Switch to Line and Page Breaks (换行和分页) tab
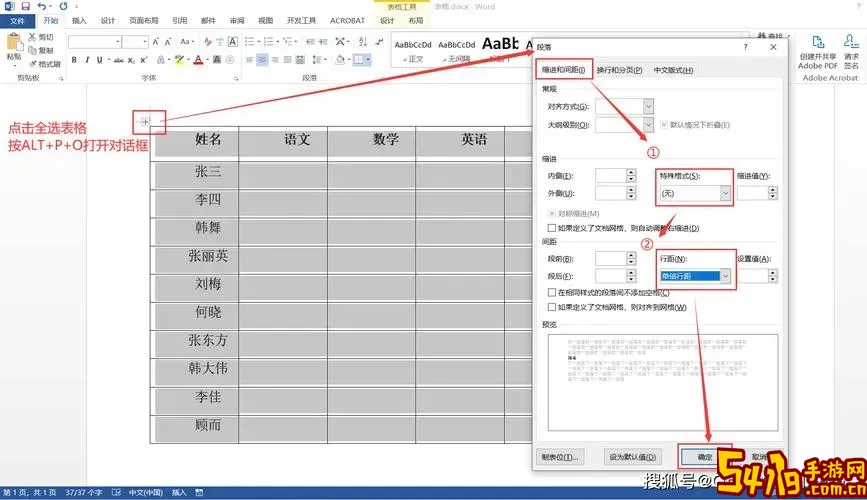 click(619, 70)
